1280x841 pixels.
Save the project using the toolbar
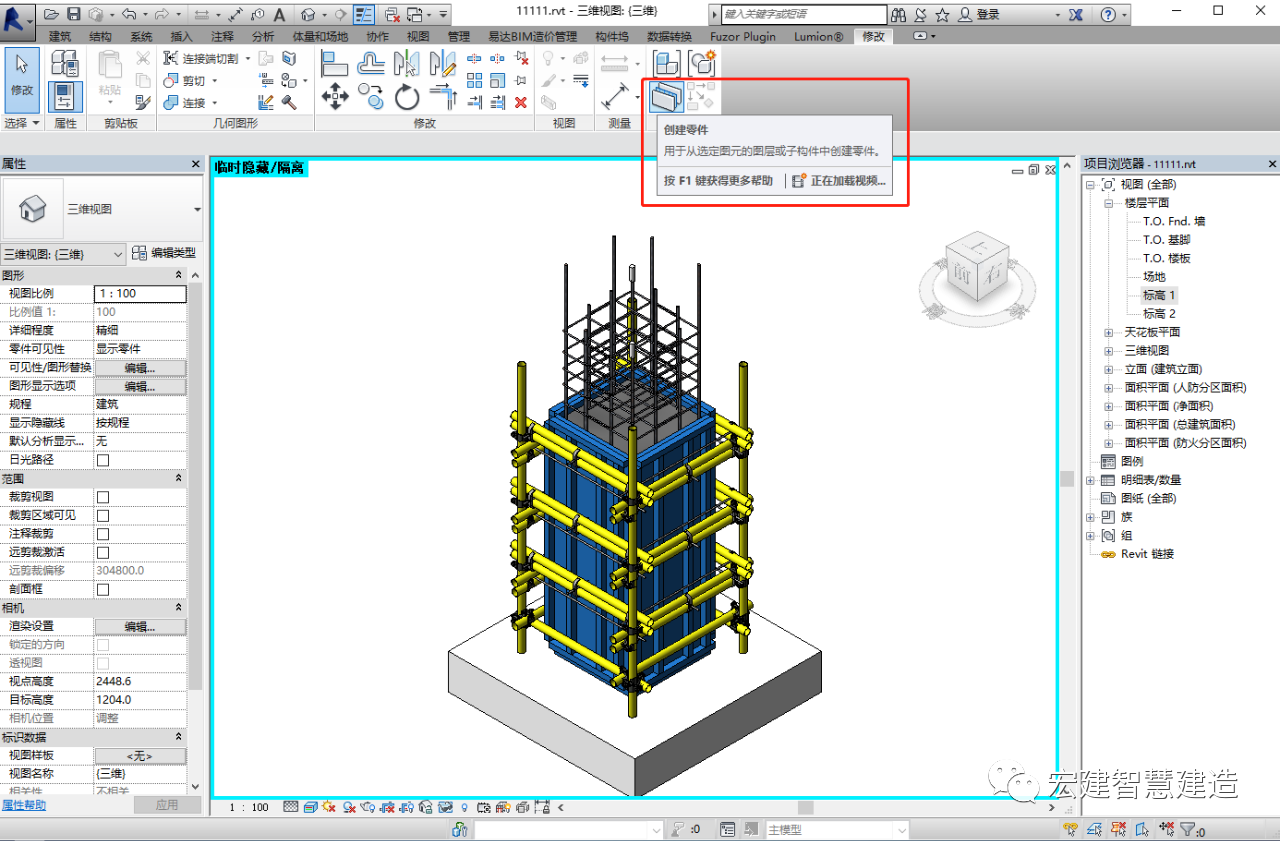click(74, 15)
